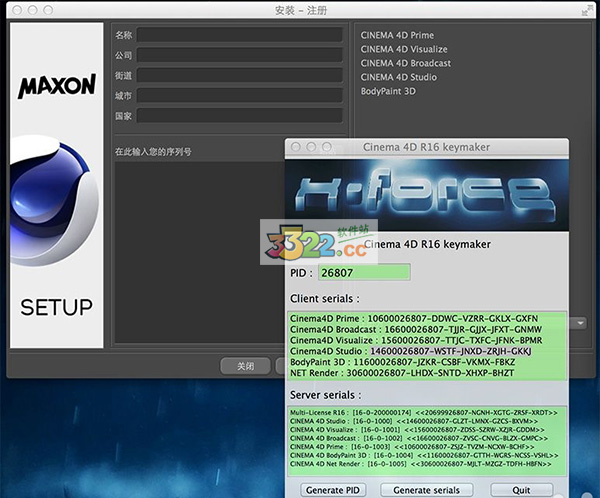Click the Generate serials button
The width and height of the screenshot is (600, 498).
point(426,490)
